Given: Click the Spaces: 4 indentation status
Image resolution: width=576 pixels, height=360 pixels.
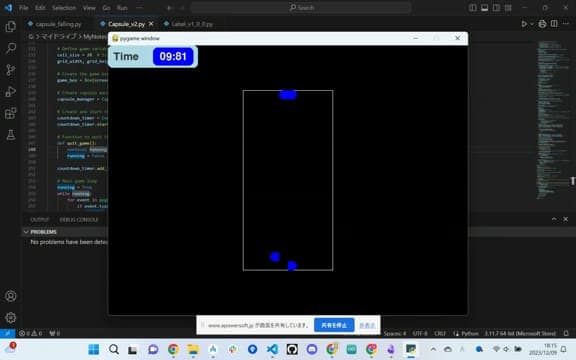Looking at the screenshot, I should tap(395, 334).
